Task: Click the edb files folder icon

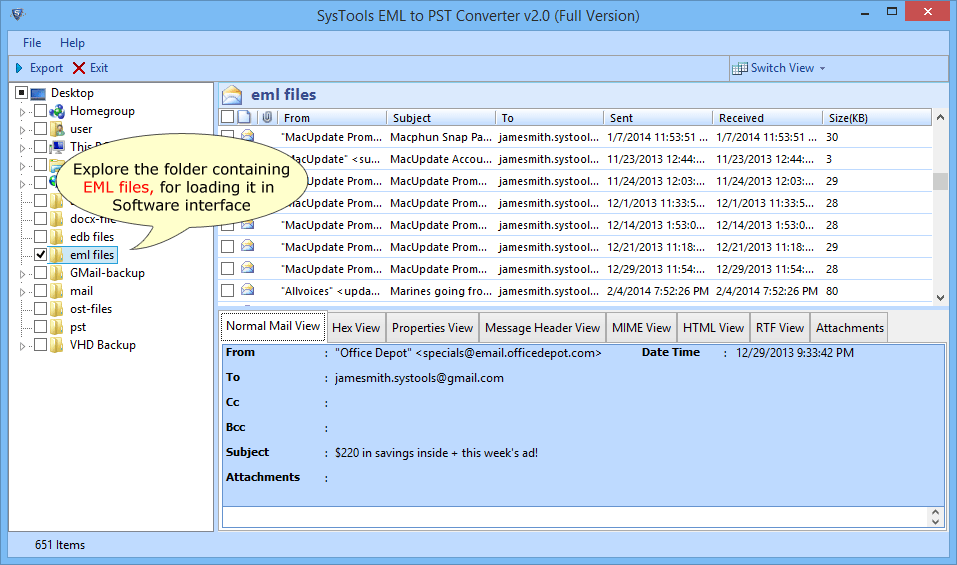Action: point(57,237)
